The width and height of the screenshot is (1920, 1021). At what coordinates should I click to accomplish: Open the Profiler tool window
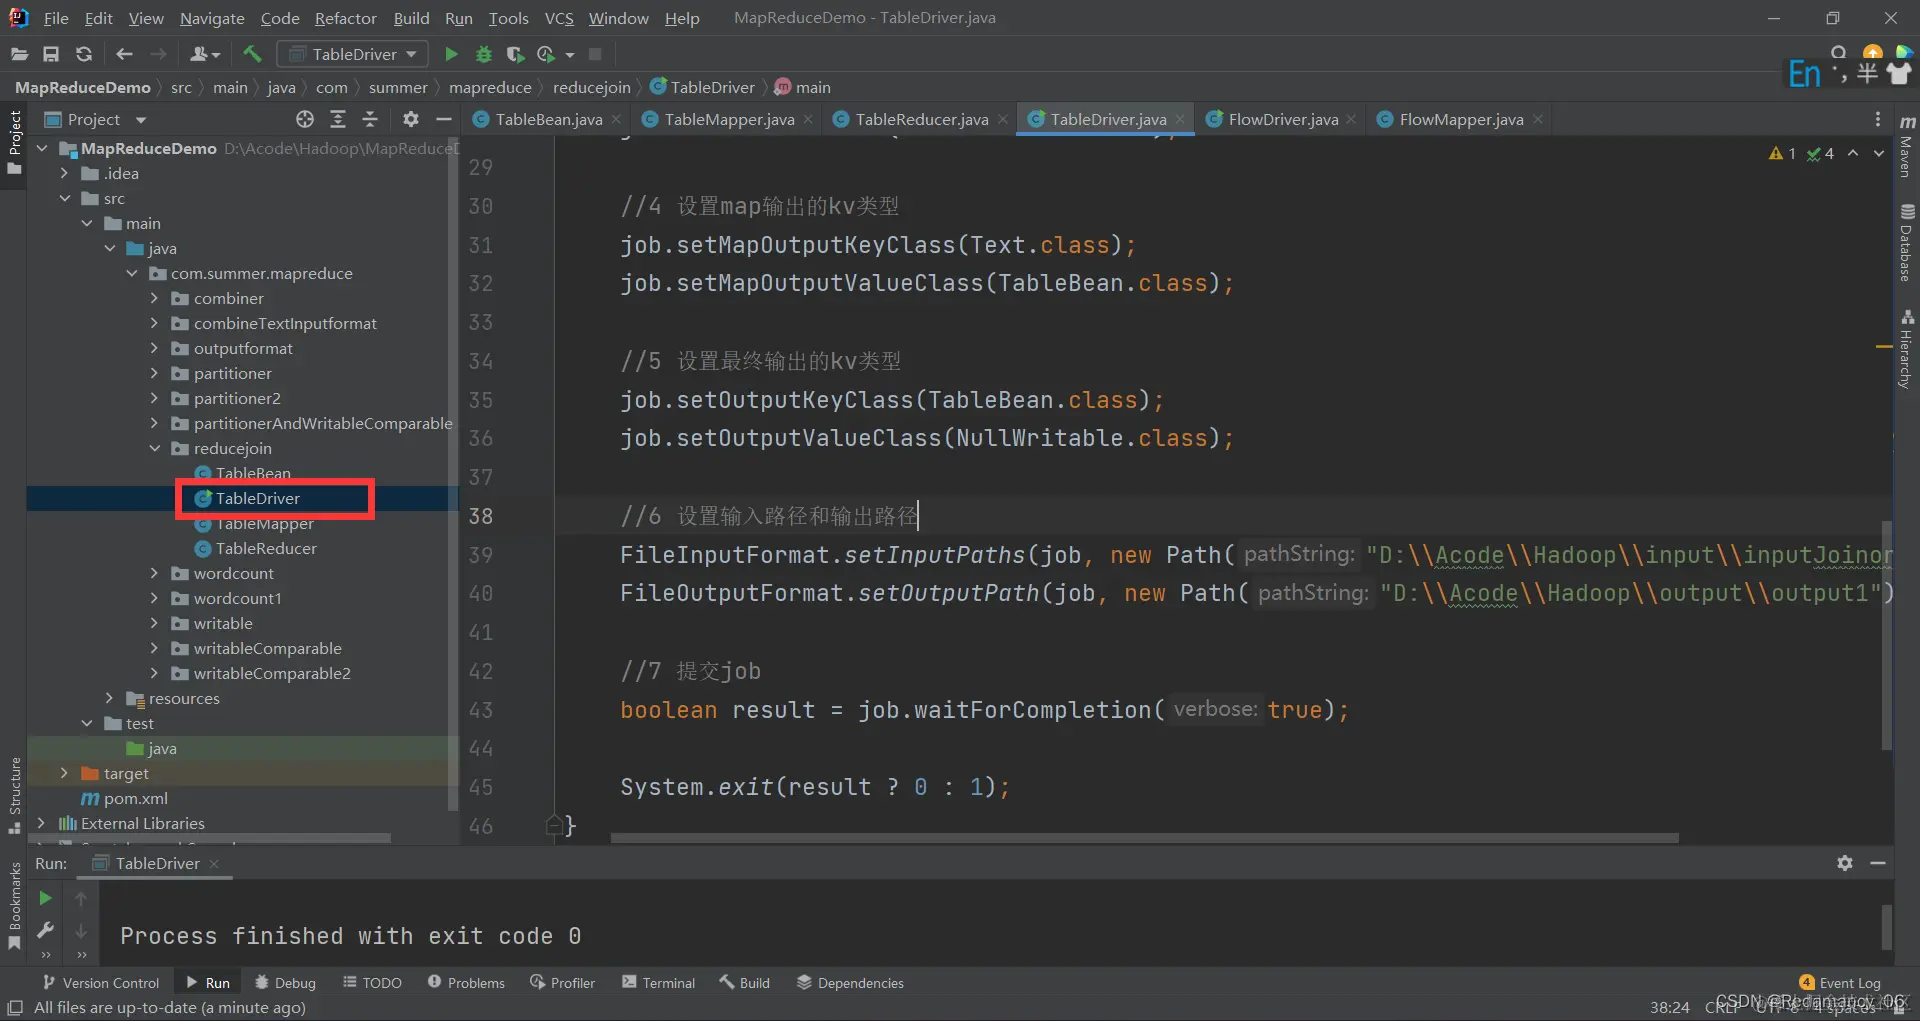coord(562,983)
